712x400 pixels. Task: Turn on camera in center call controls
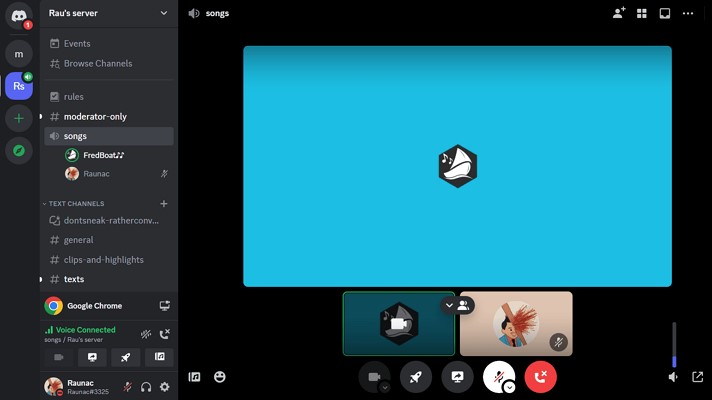coord(373,376)
